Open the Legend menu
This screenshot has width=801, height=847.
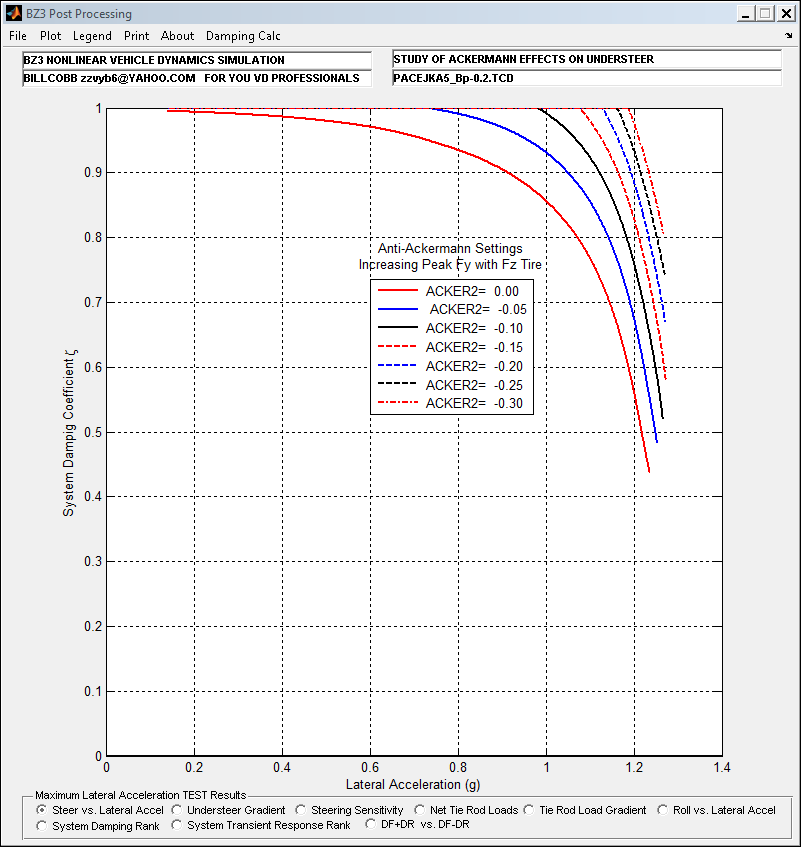pyautogui.click(x=92, y=36)
